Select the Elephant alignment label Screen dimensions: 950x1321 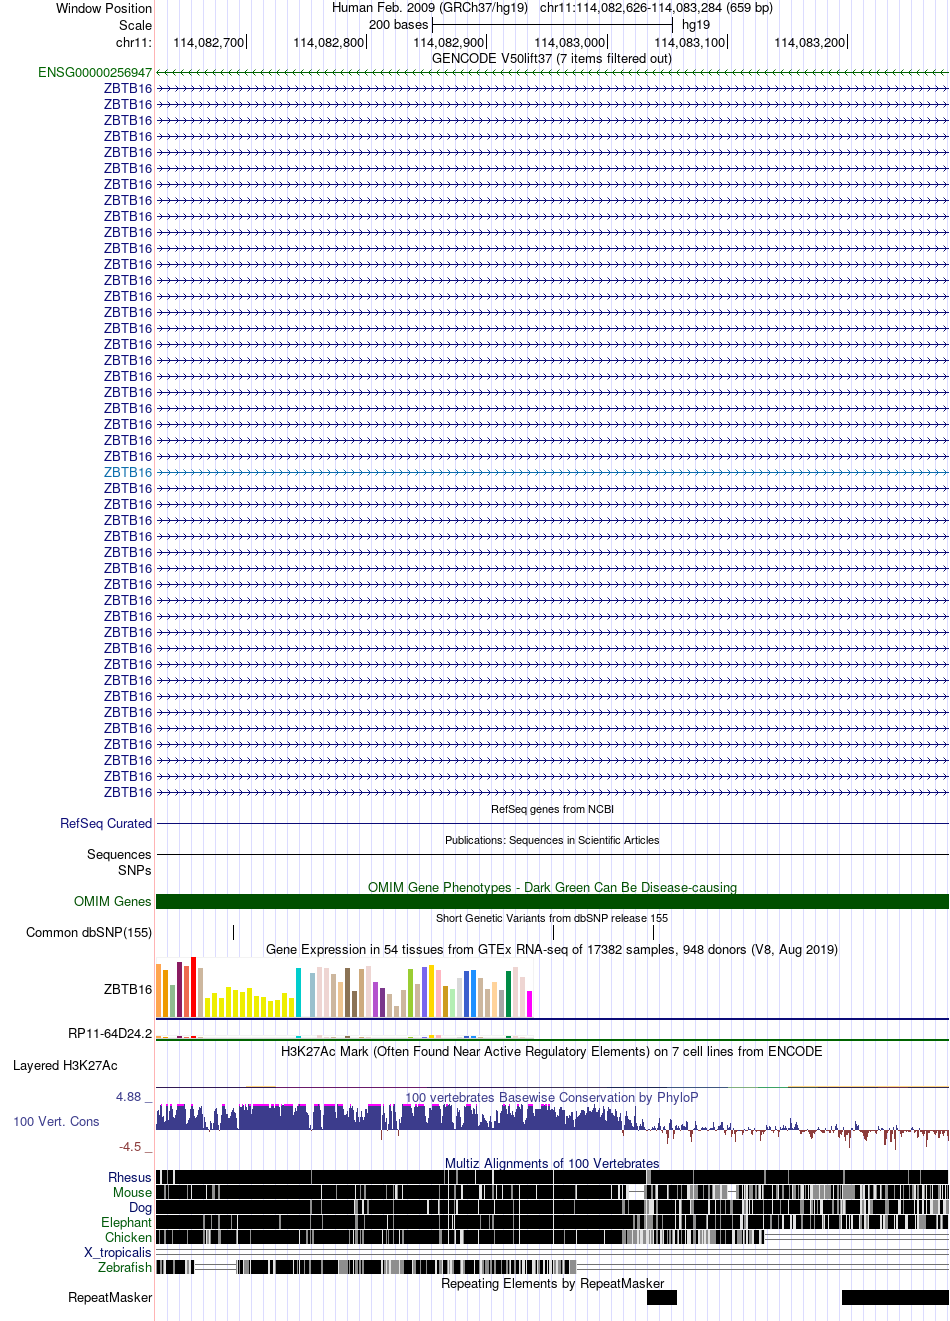click(x=126, y=1222)
